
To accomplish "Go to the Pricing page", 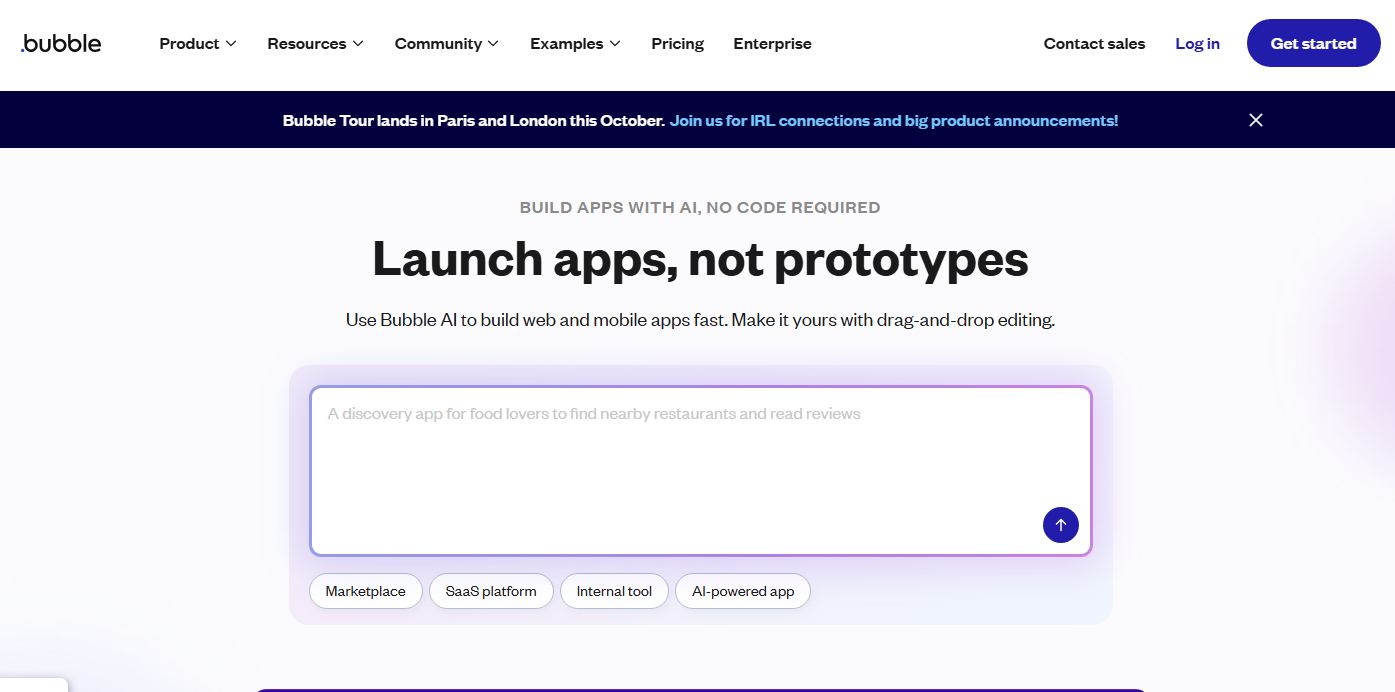I will pyautogui.click(x=677, y=44).
